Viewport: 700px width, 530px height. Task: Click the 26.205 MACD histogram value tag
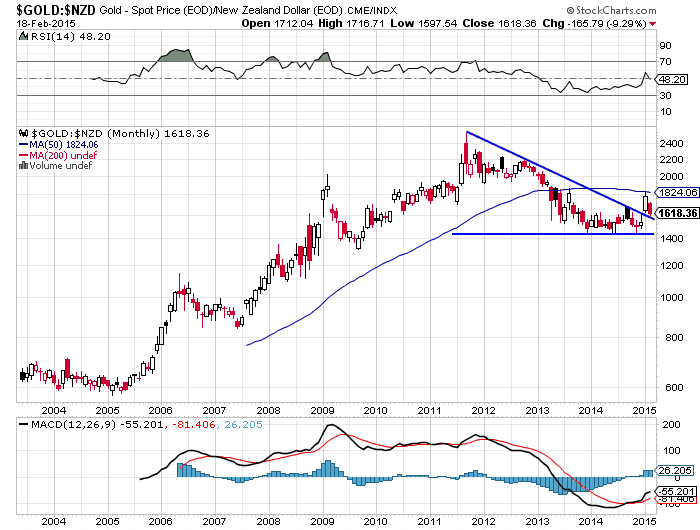670,470
